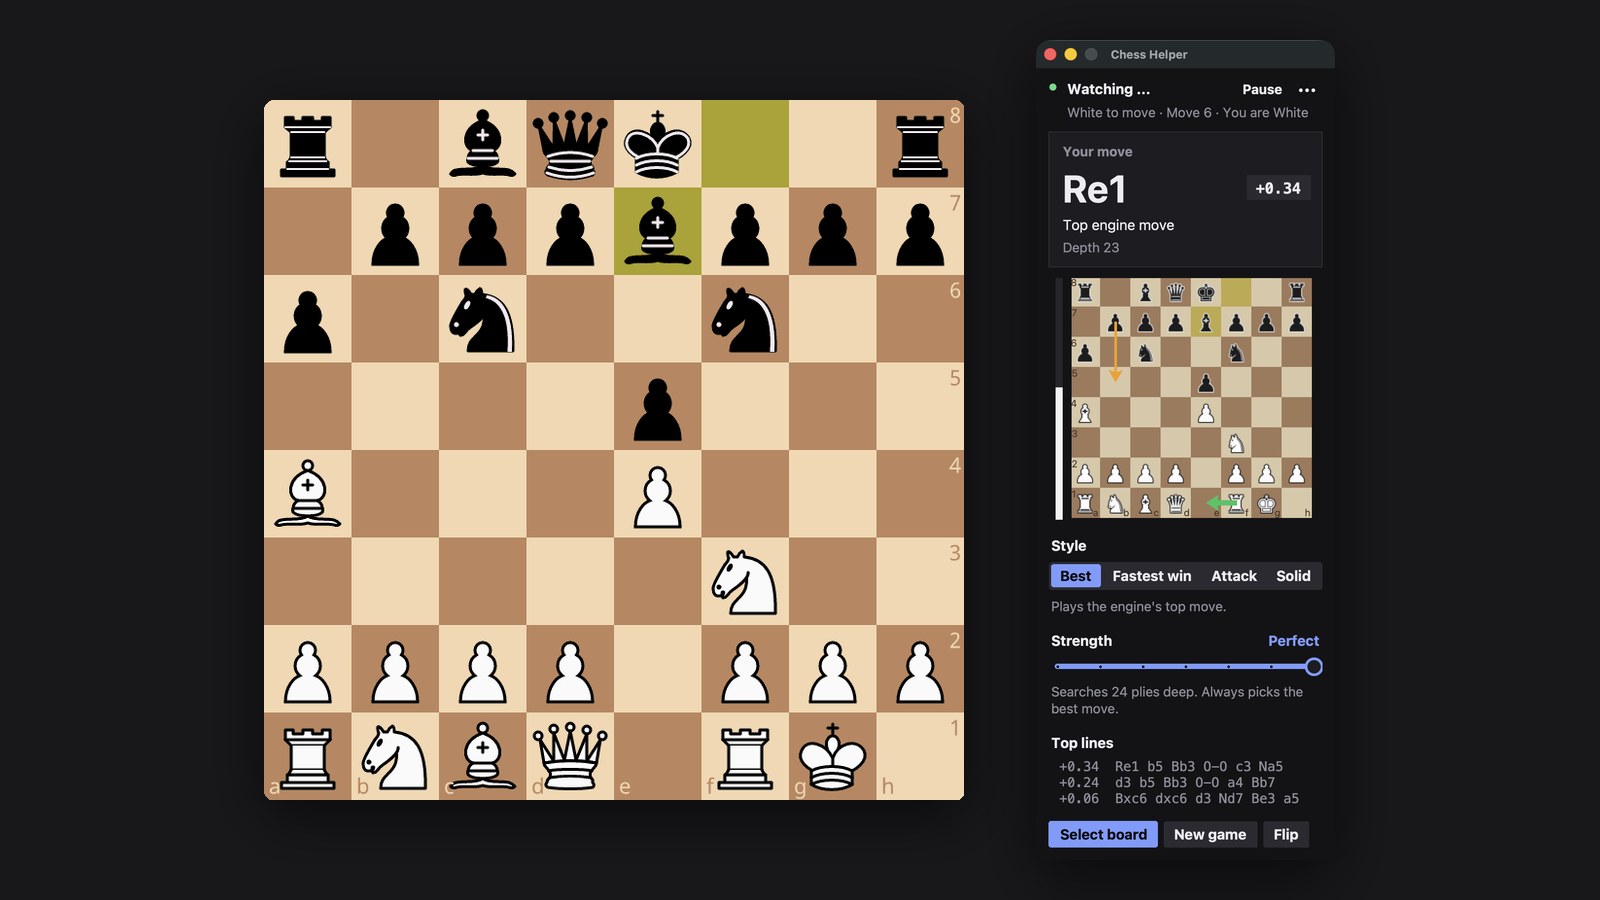Click the recommended move Re1 text

[x=1094, y=190]
